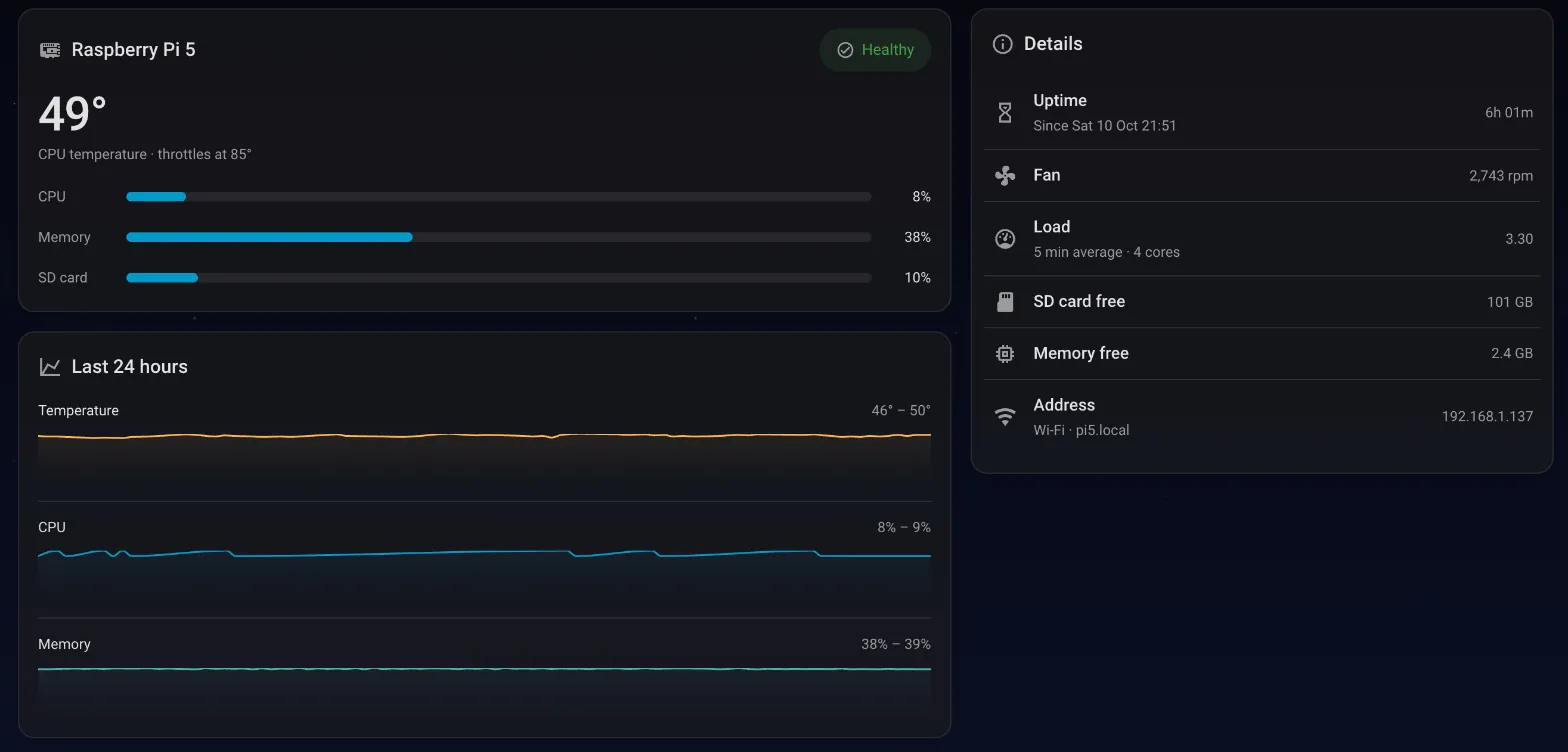Viewport: 1568px width, 752px height.
Task: Click the Fan icon
Action: 1005,176
